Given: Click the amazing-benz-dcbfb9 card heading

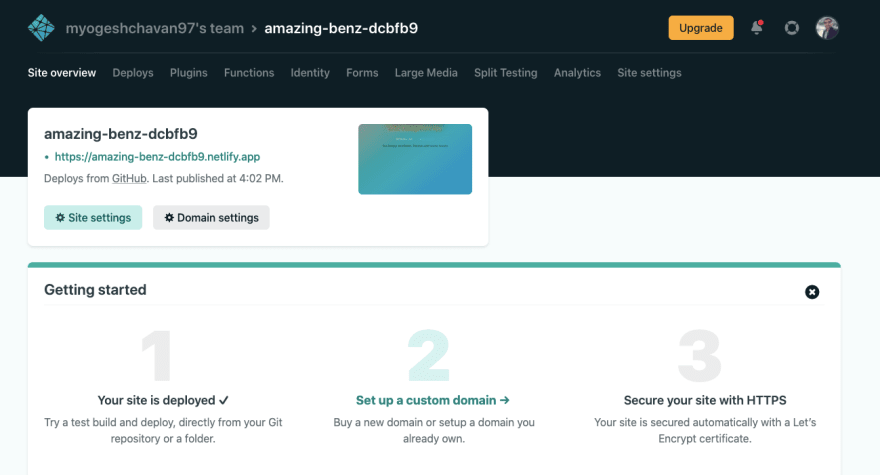Looking at the screenshot, I should coord(121,134).
